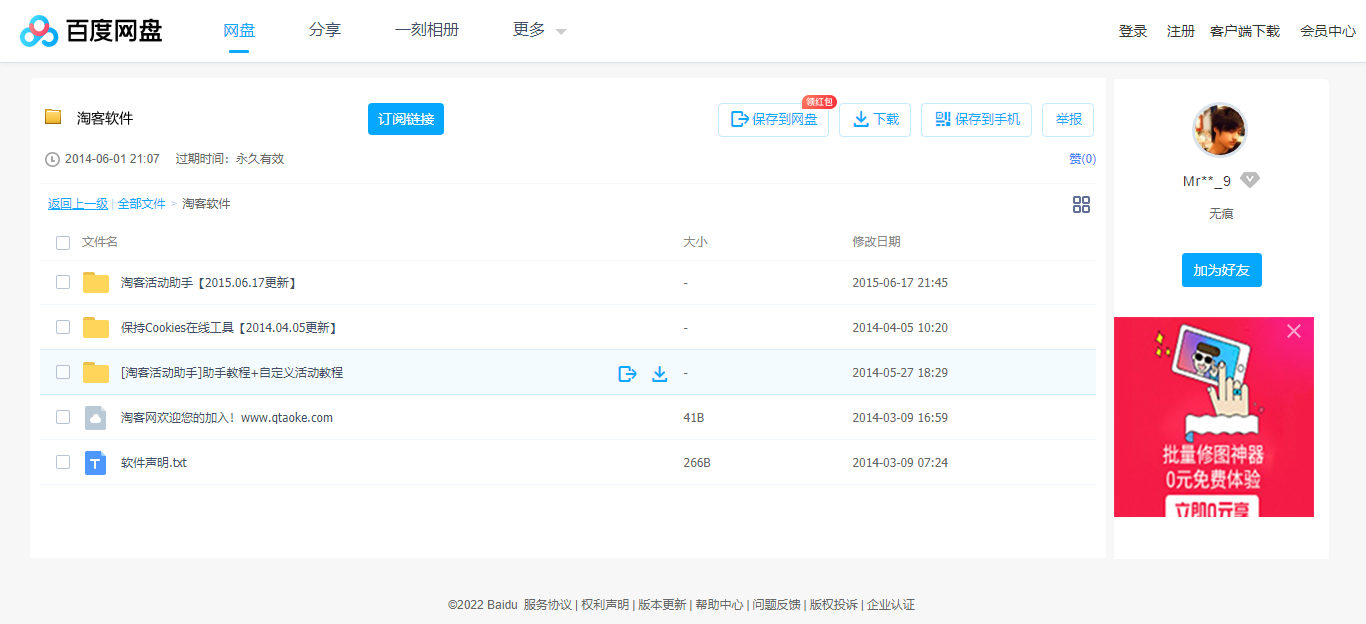Click the 加为好友 button

pyautogui.click(x=1221, y=269)
